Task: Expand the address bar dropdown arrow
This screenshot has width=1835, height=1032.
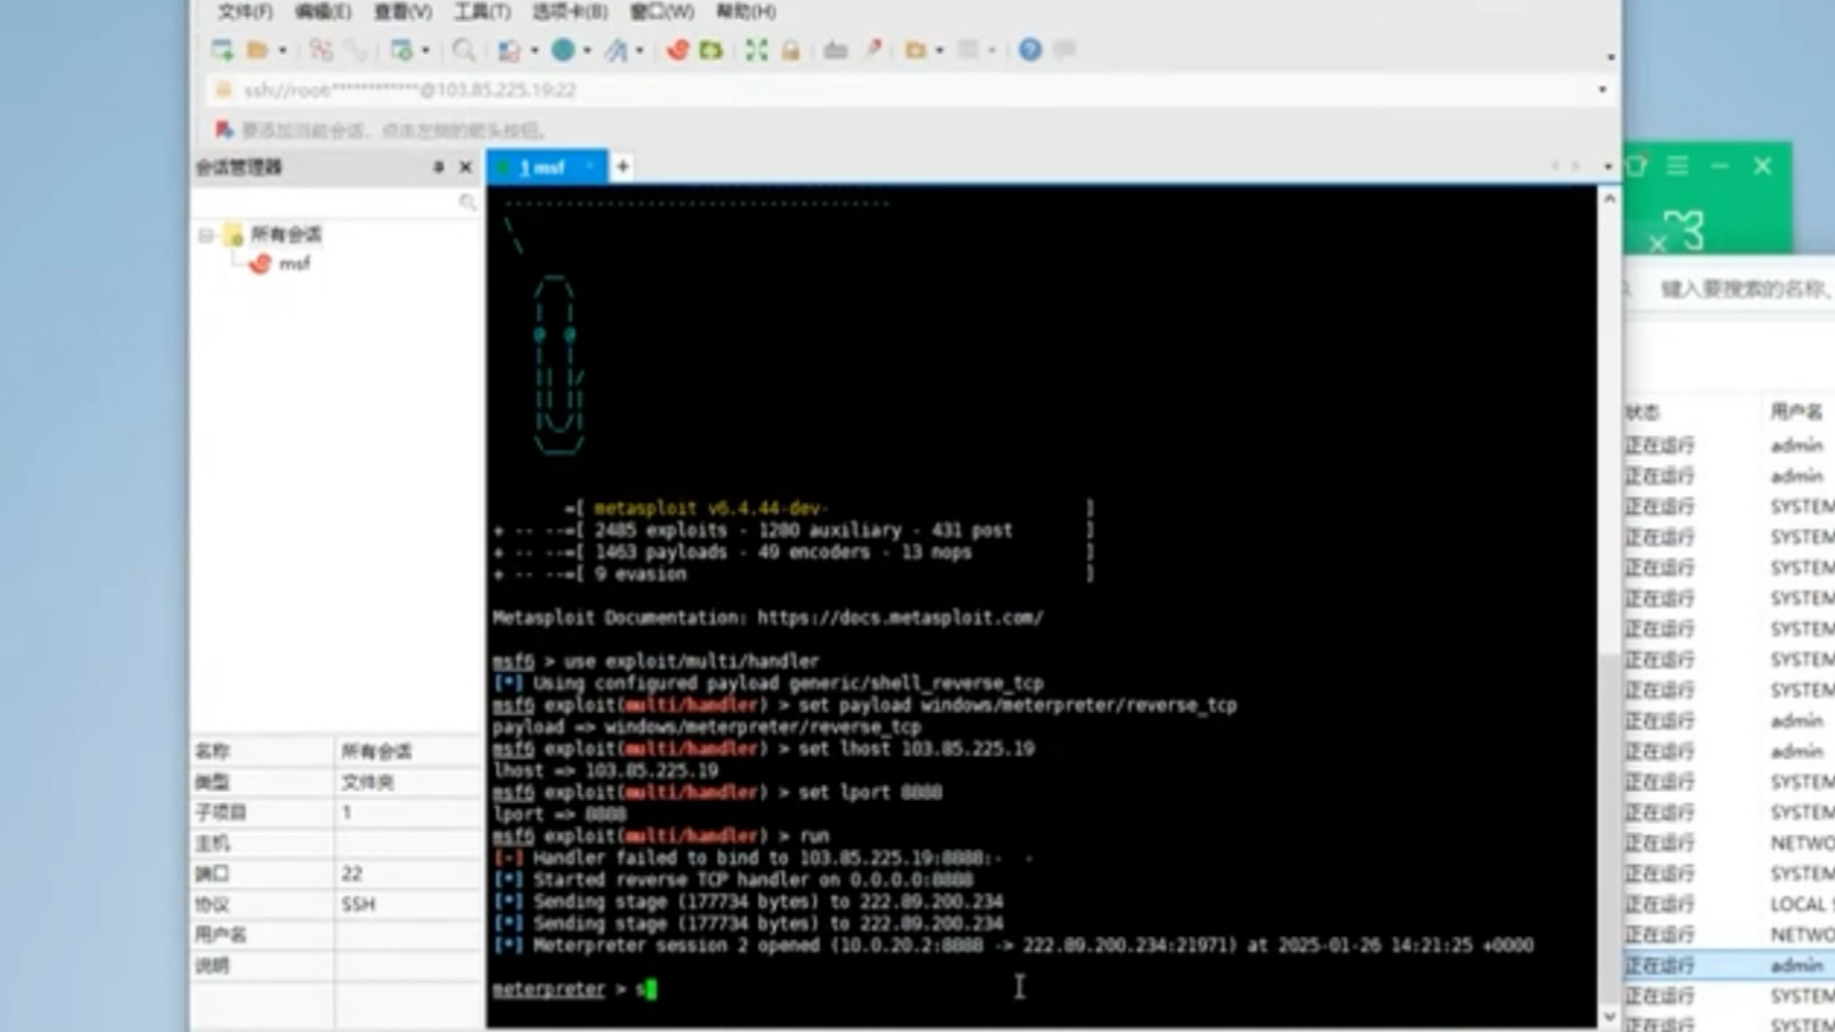Action: [1602, 90]
